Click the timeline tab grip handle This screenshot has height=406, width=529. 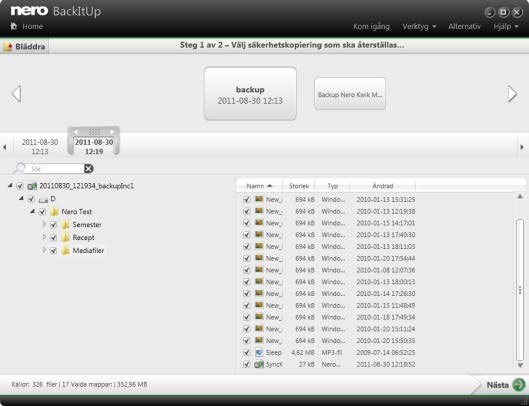[x=94, y=132]
